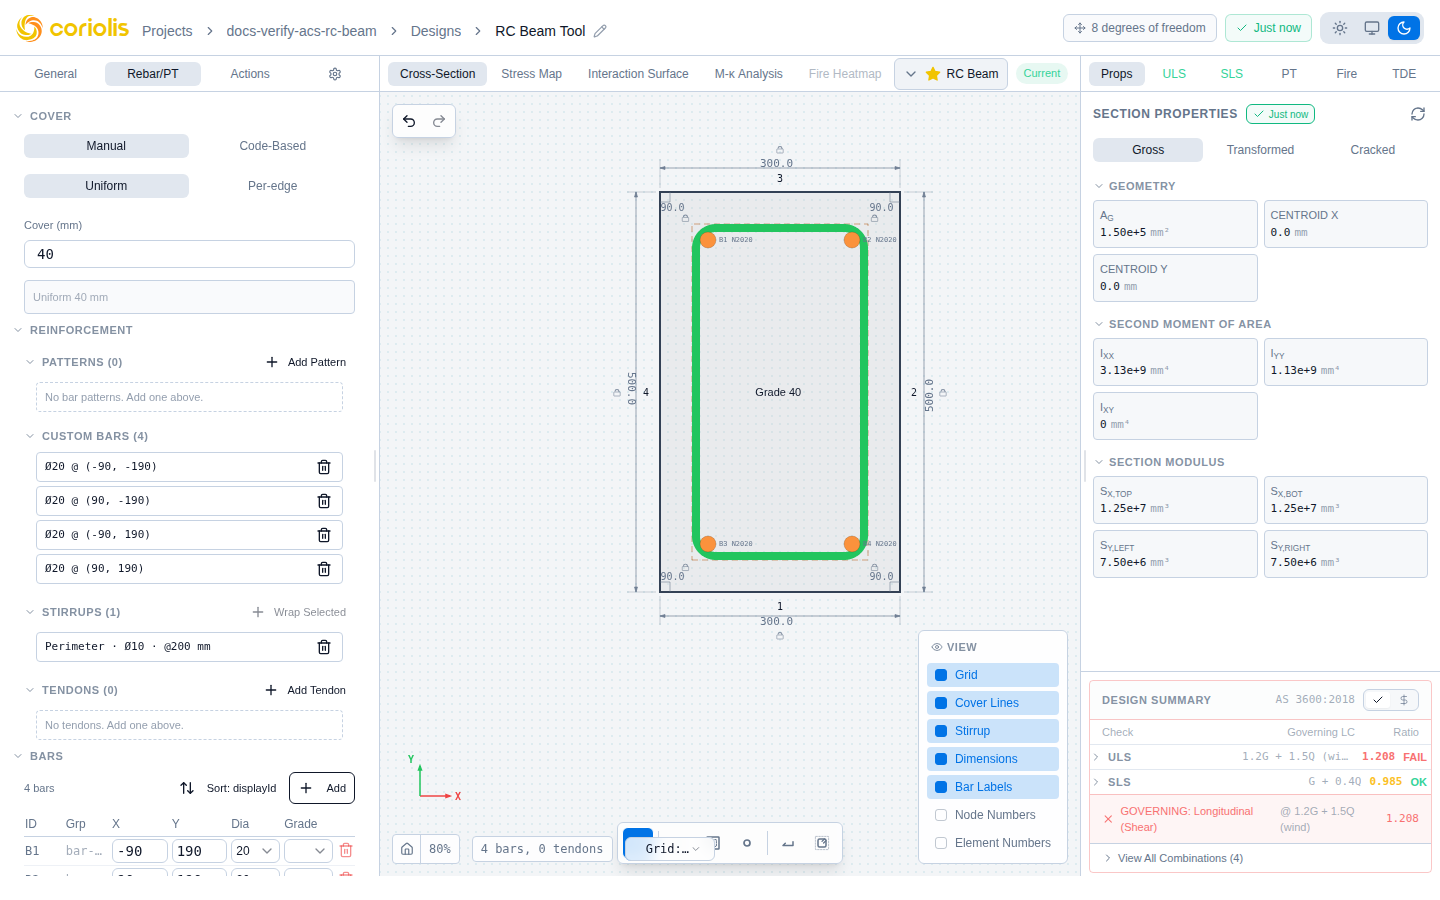This screenshot has width=1440, height=900.
Task: Delete custom bar Ø20 @ (-90, -190)
Action: click(x=324, y=467)
